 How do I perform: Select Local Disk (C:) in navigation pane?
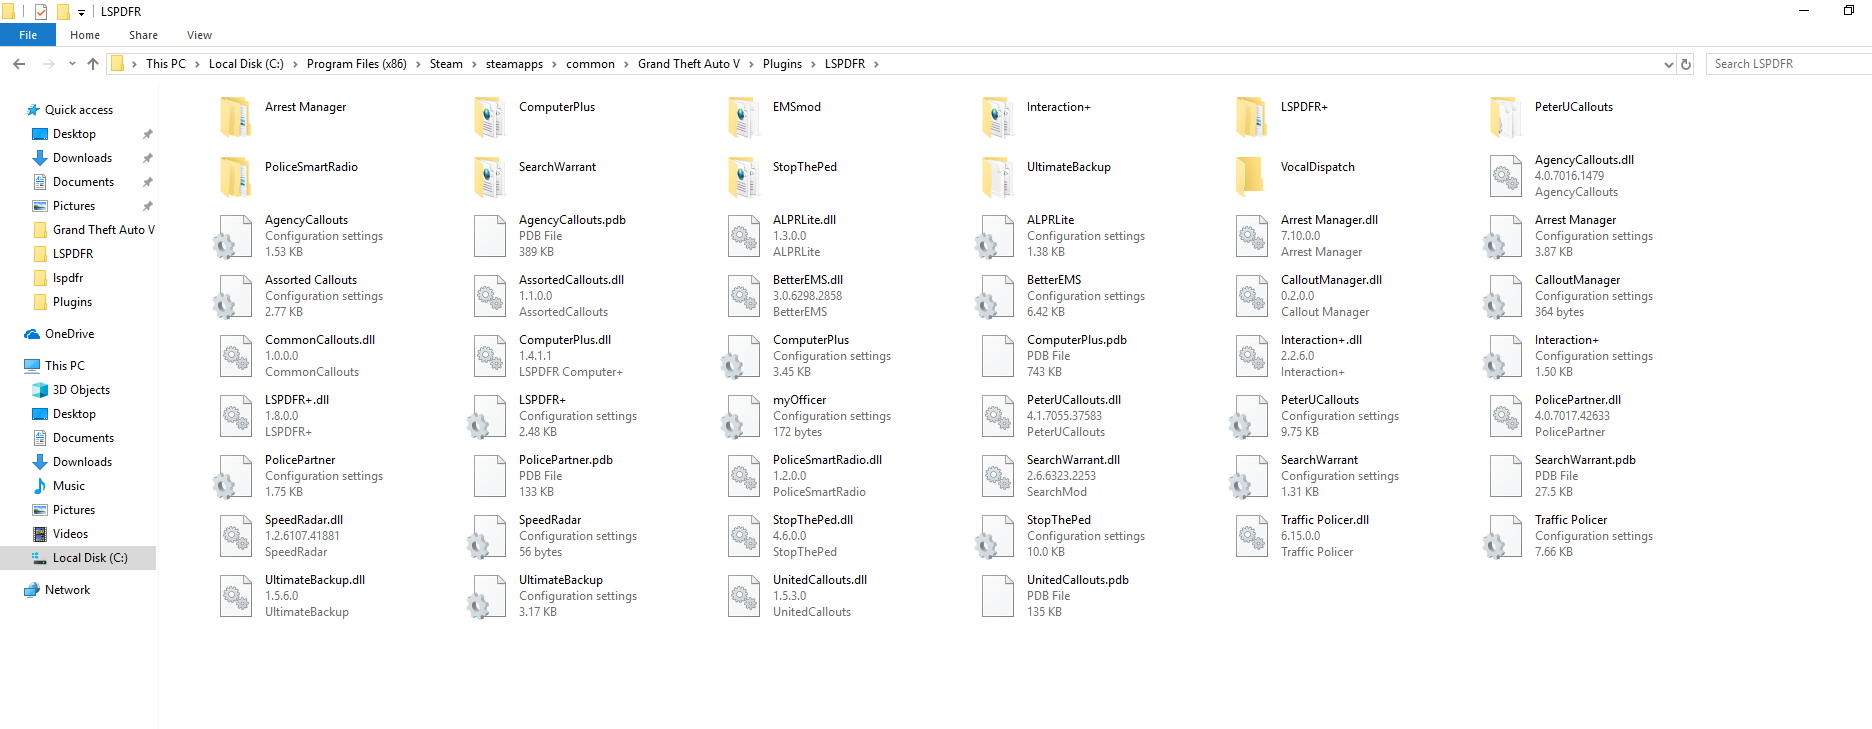(90, 558)
